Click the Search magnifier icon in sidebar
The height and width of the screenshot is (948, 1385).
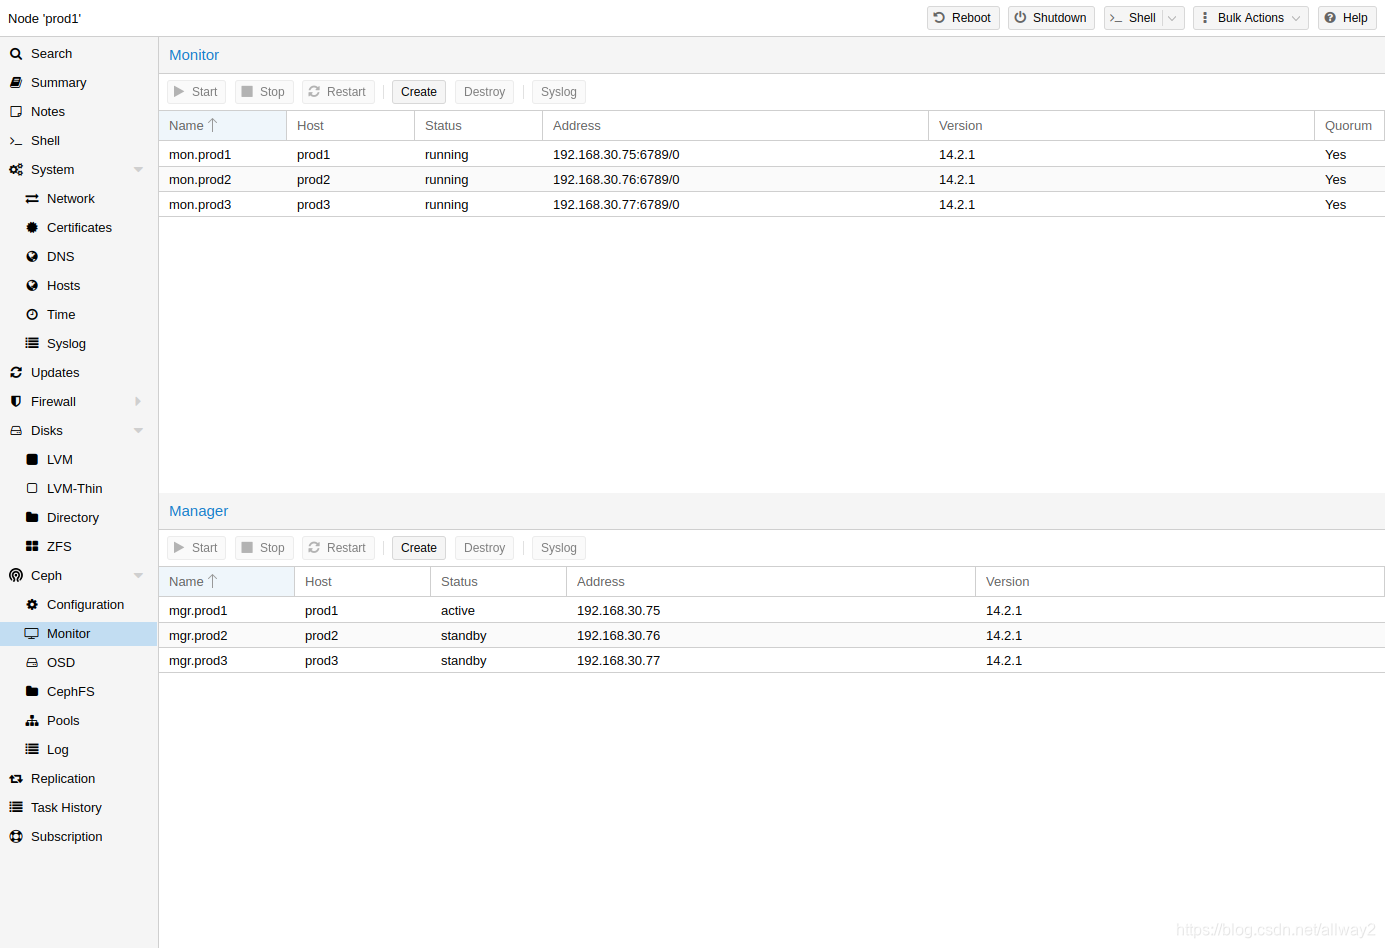(16, 54)
